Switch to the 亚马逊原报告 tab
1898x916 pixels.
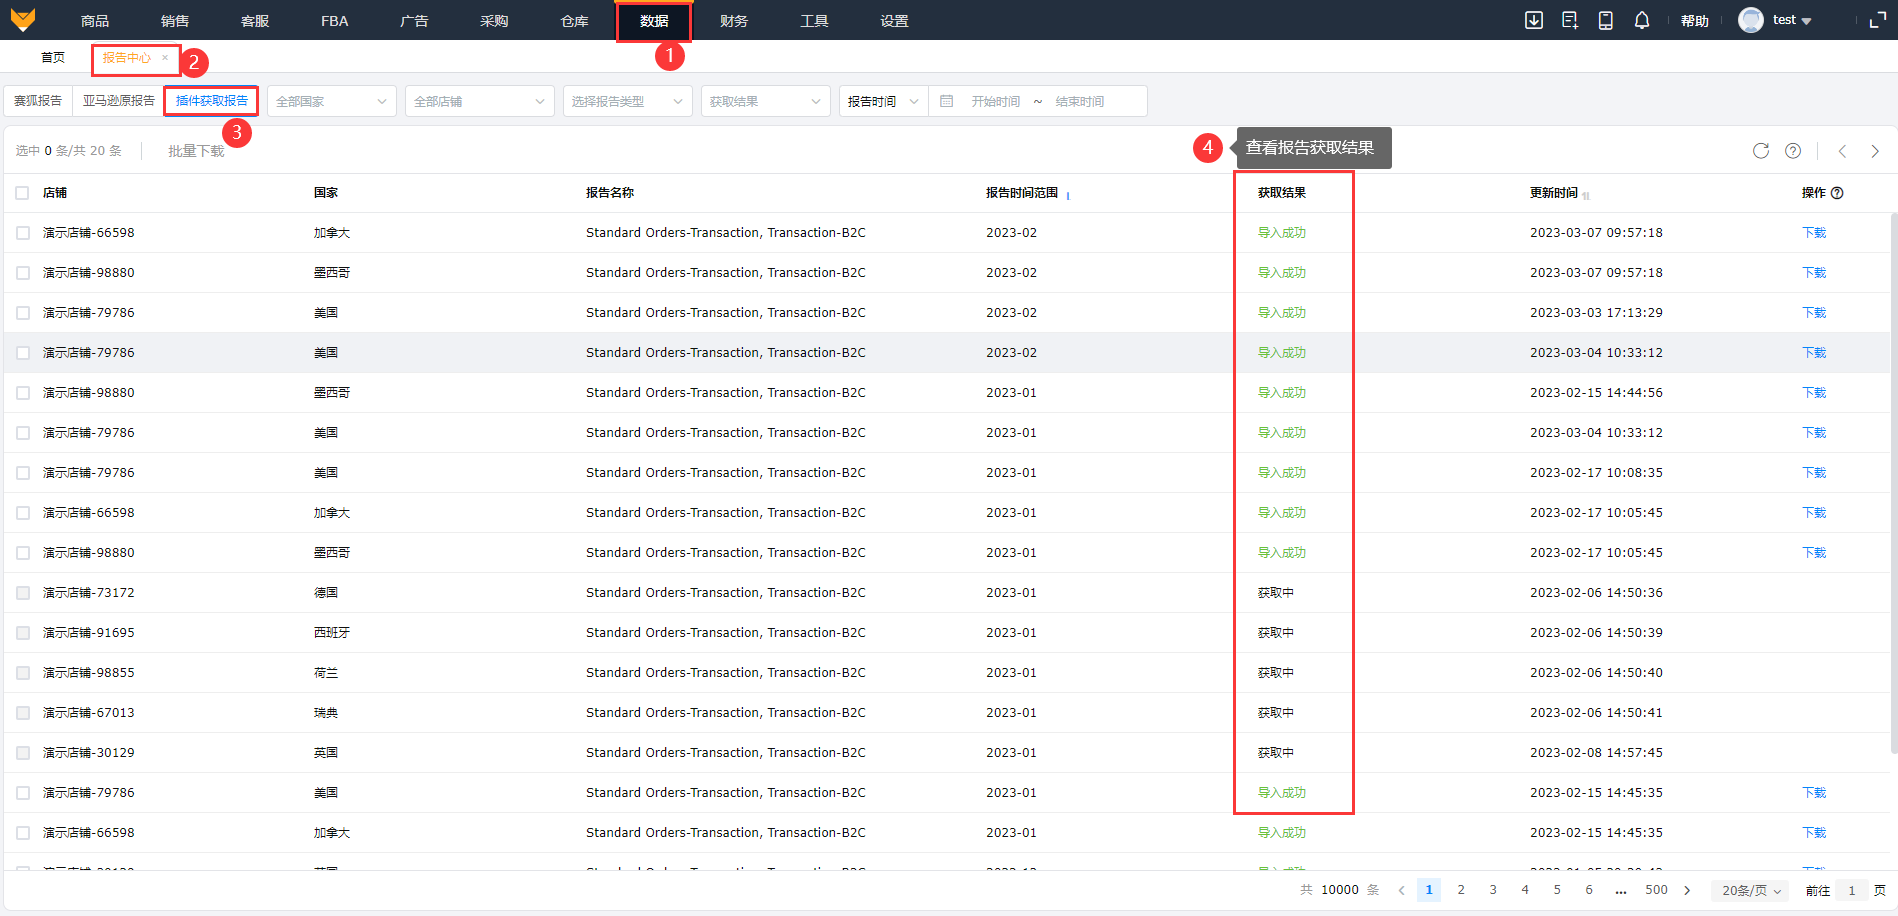click(119, 101)
